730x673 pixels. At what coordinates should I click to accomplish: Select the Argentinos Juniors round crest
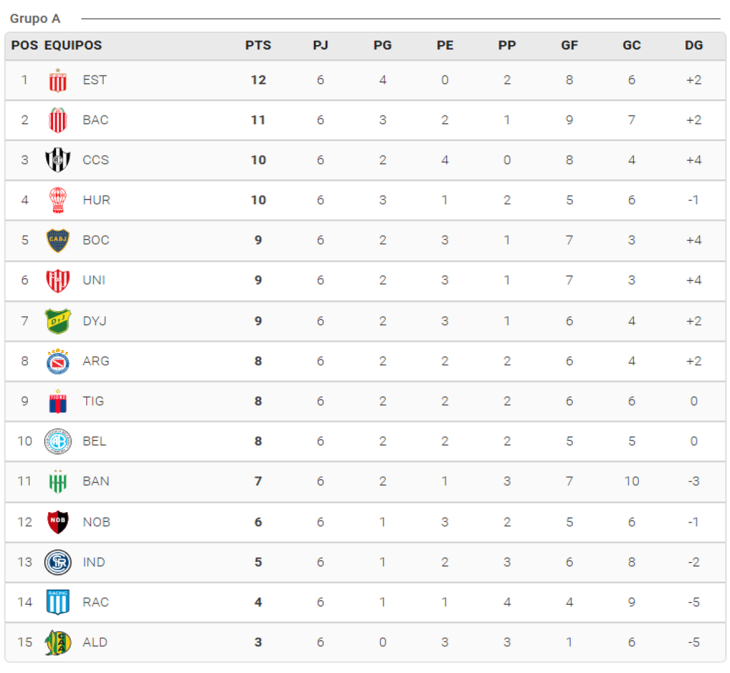click(x=58, y=361)
